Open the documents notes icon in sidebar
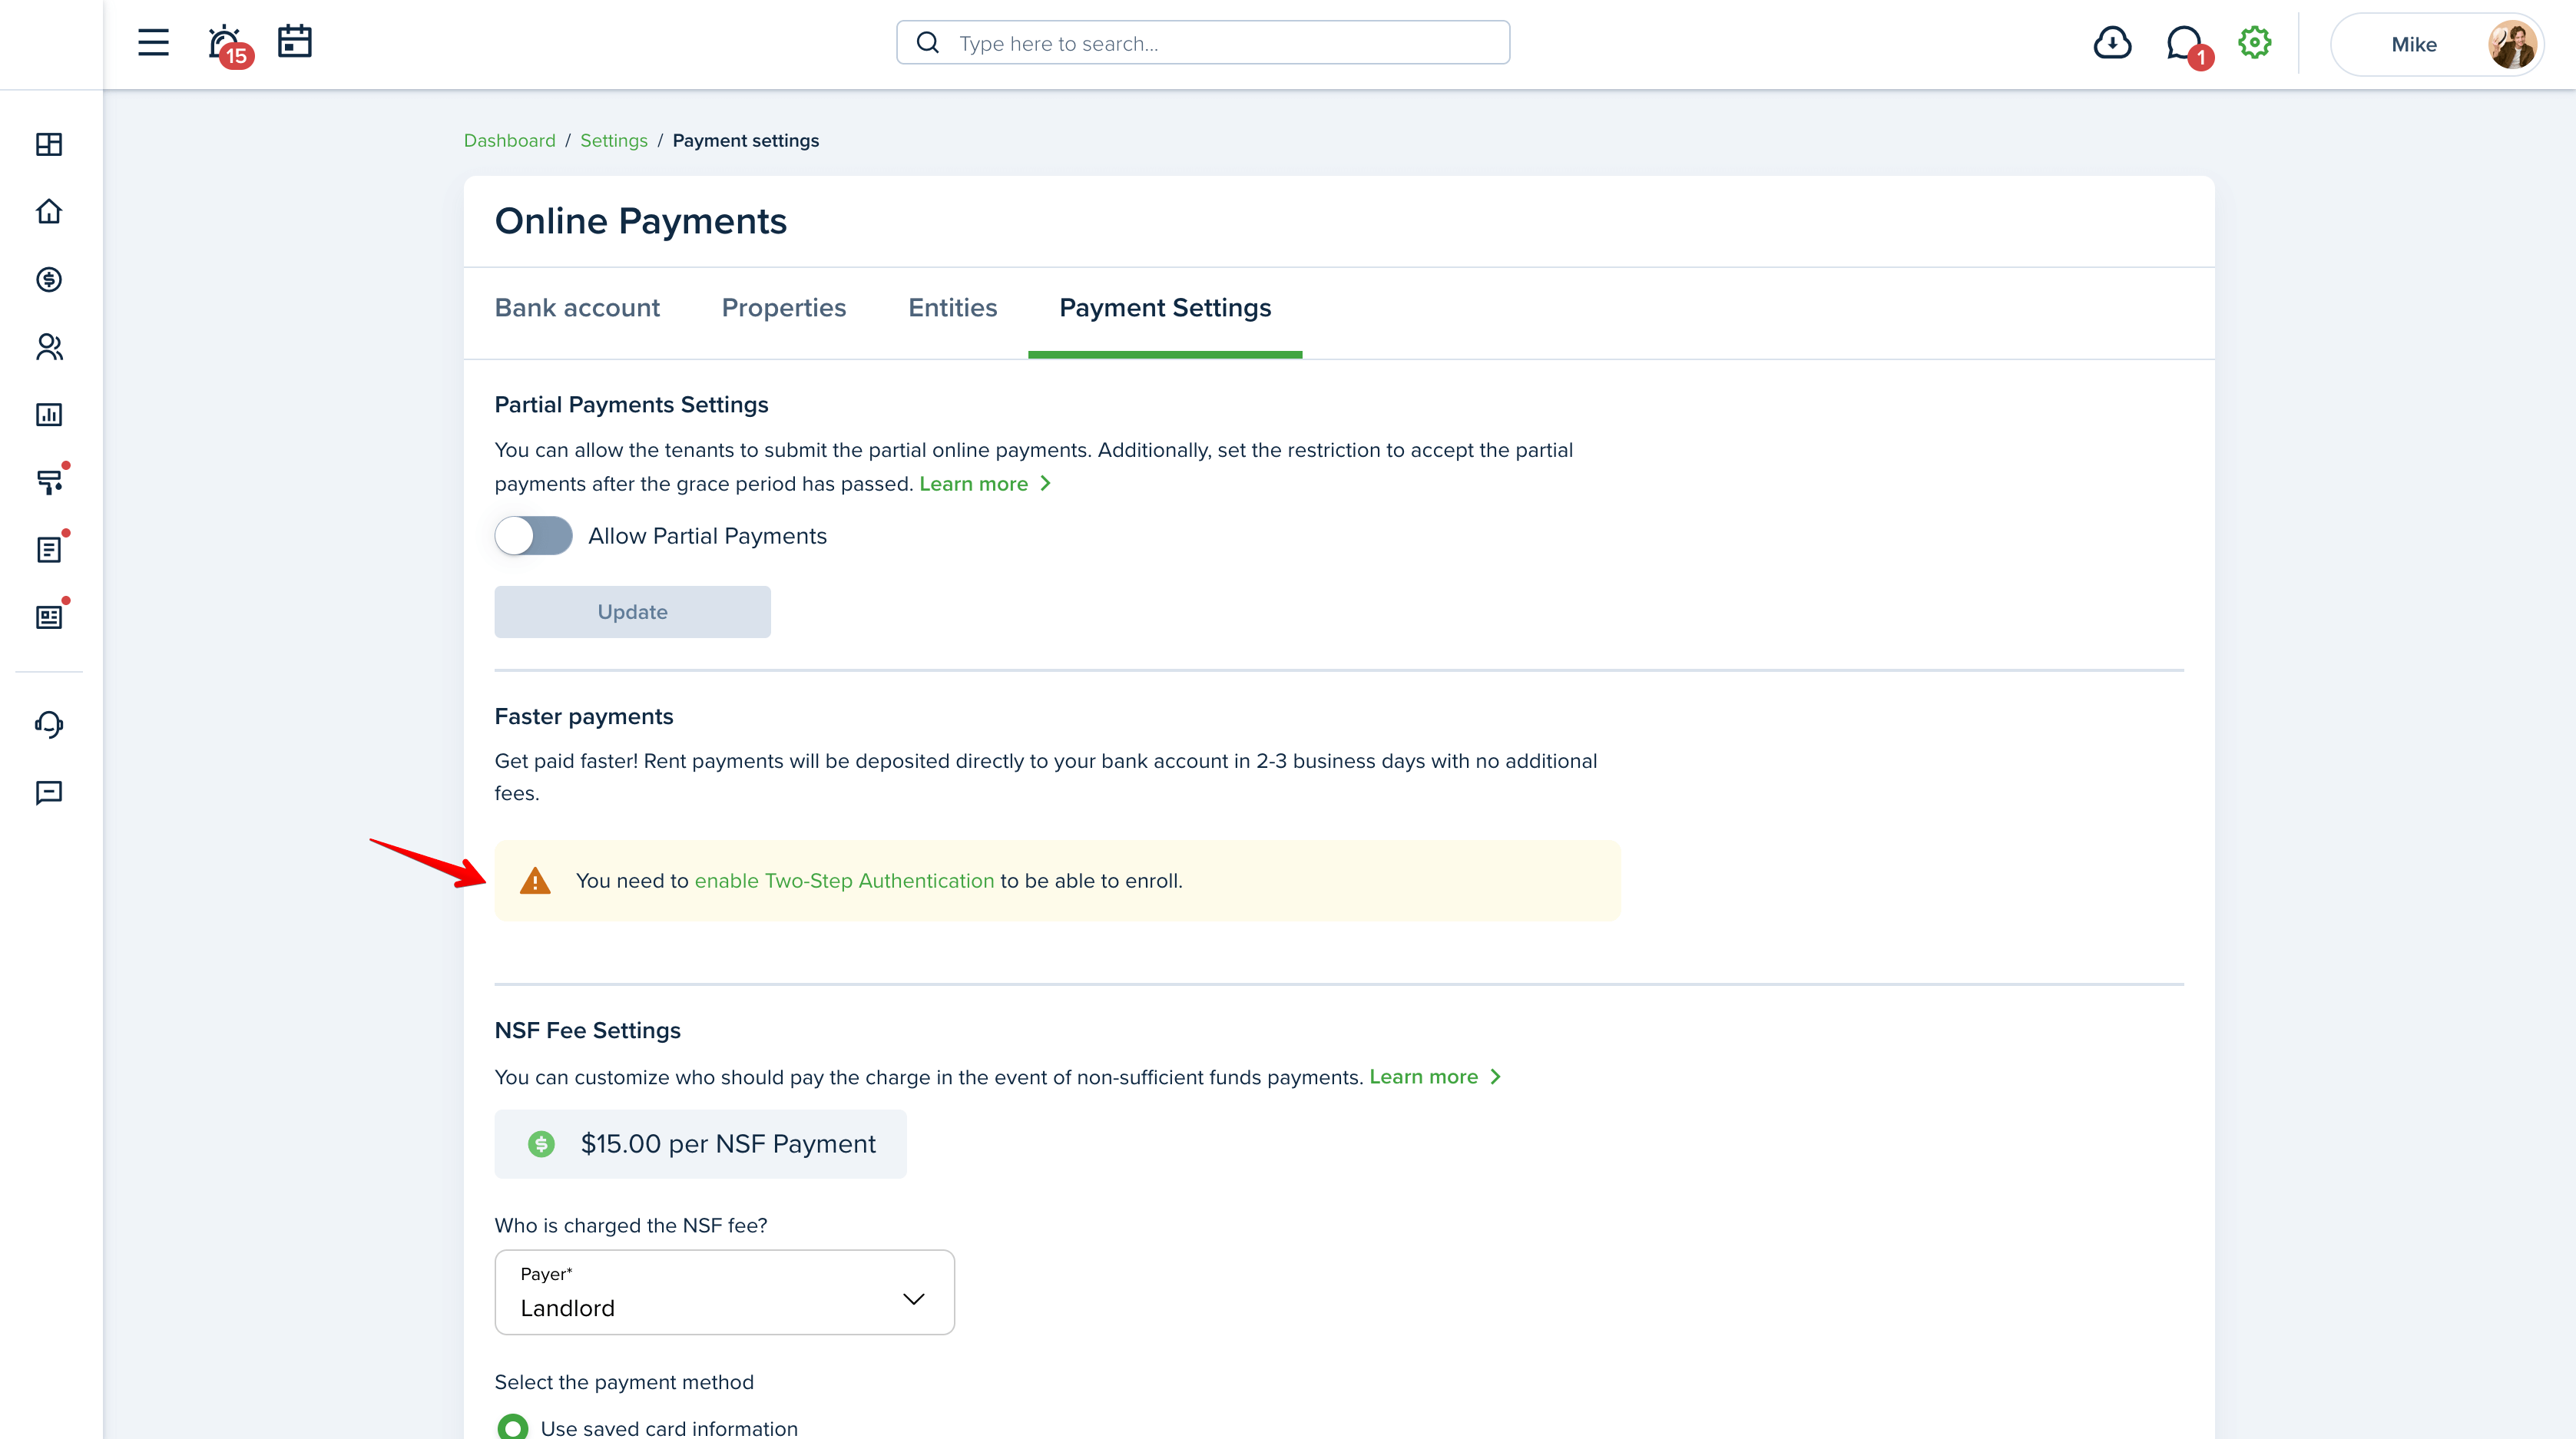2576x1439 pixels. tap(49, 549)
